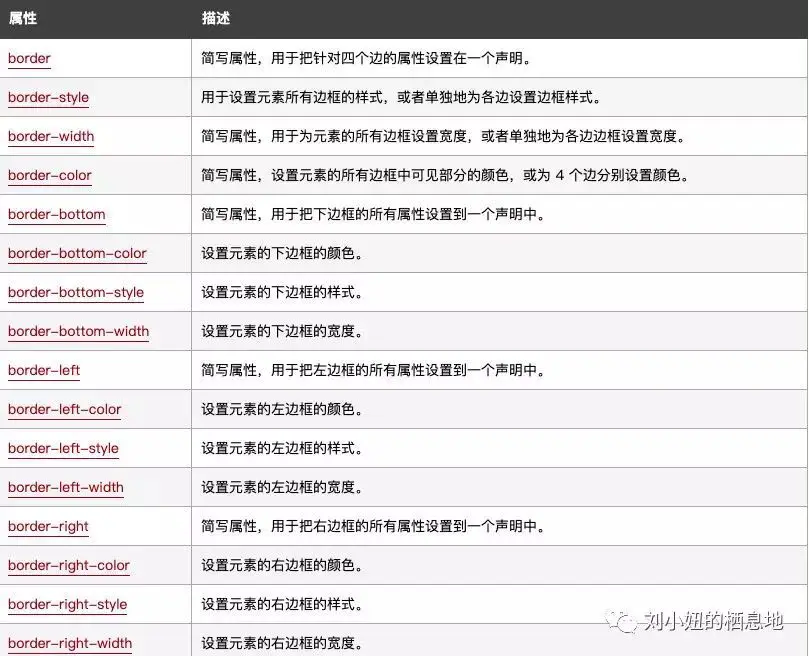
Task: Open the border-left-color link
Action: pyautogui.click(x=64, y=409)
